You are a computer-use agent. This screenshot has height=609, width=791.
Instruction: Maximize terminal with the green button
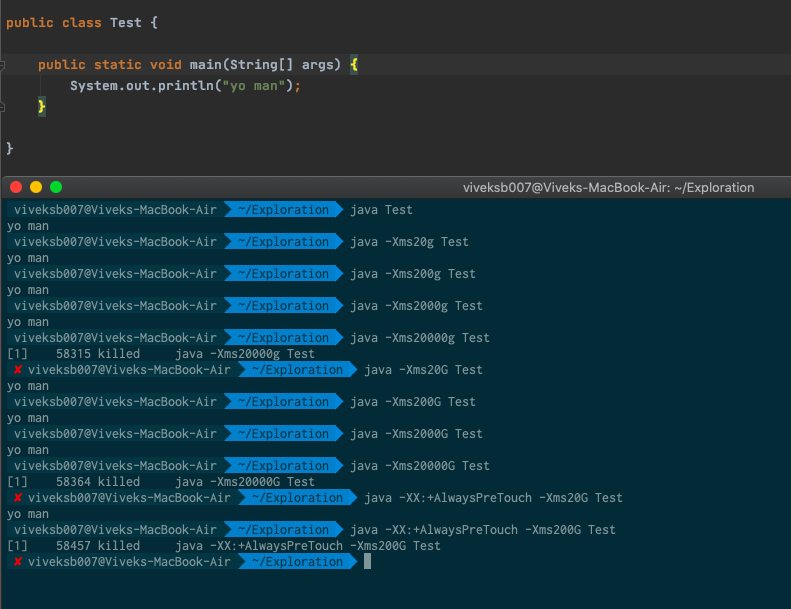click(x=56, y=187)
